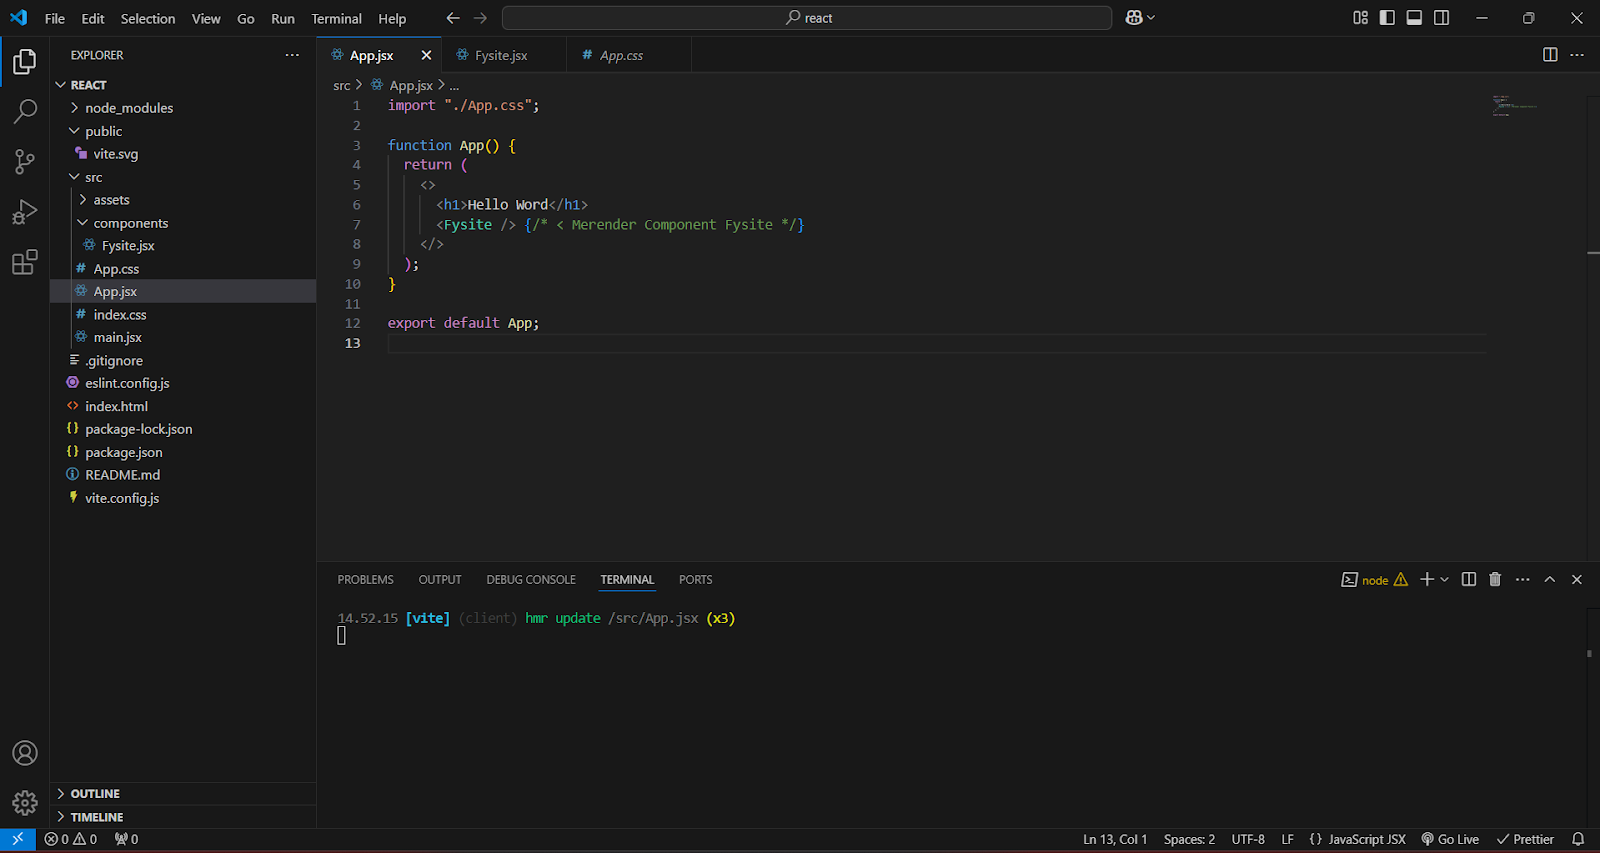This screenshot has width=1600, height=853.
Task: Toggle the primary side bar layout button
Action: (x=1387, y=18)
